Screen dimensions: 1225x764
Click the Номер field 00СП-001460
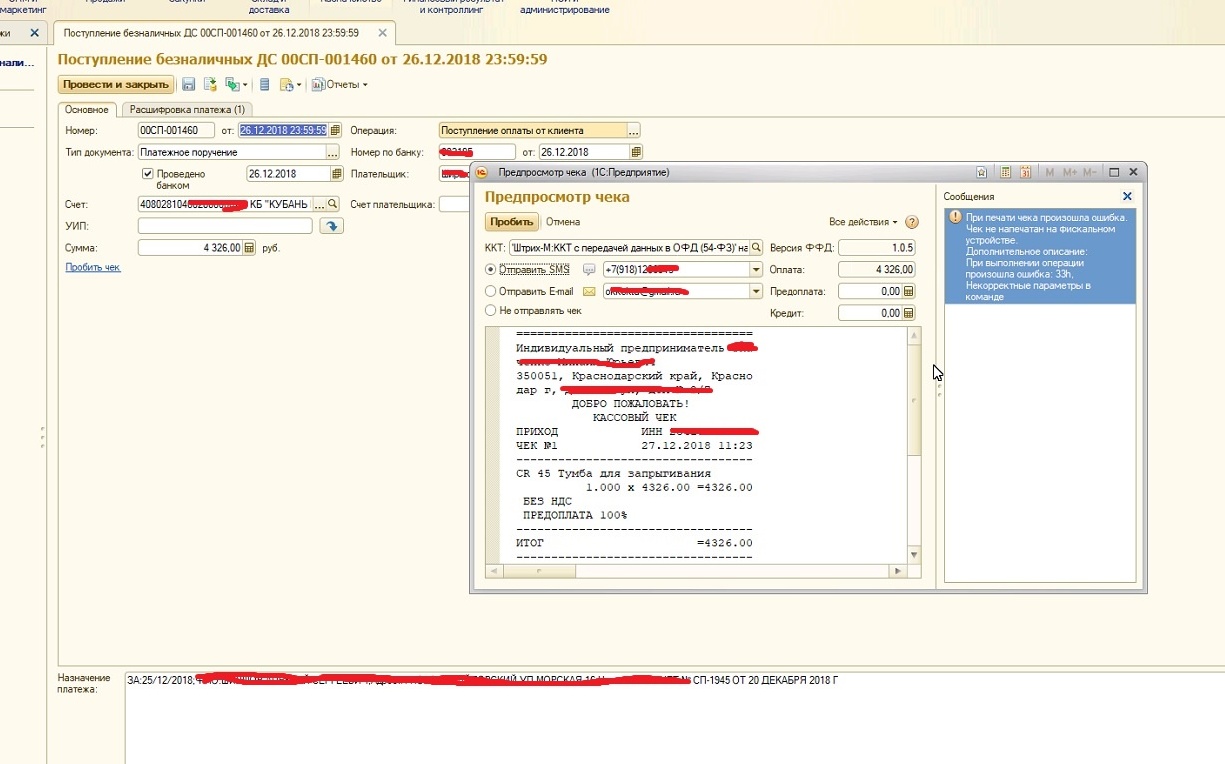176,130
